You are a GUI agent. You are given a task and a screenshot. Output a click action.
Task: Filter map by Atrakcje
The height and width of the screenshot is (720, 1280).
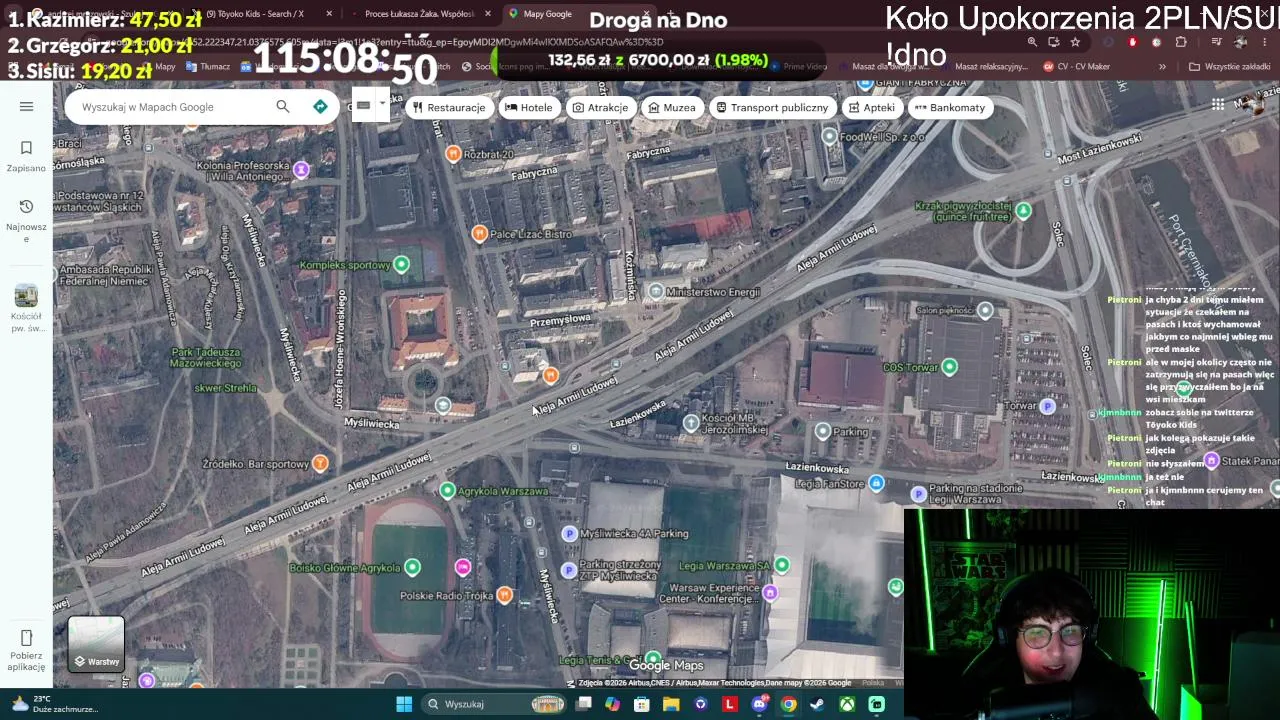tap(600, 107)
